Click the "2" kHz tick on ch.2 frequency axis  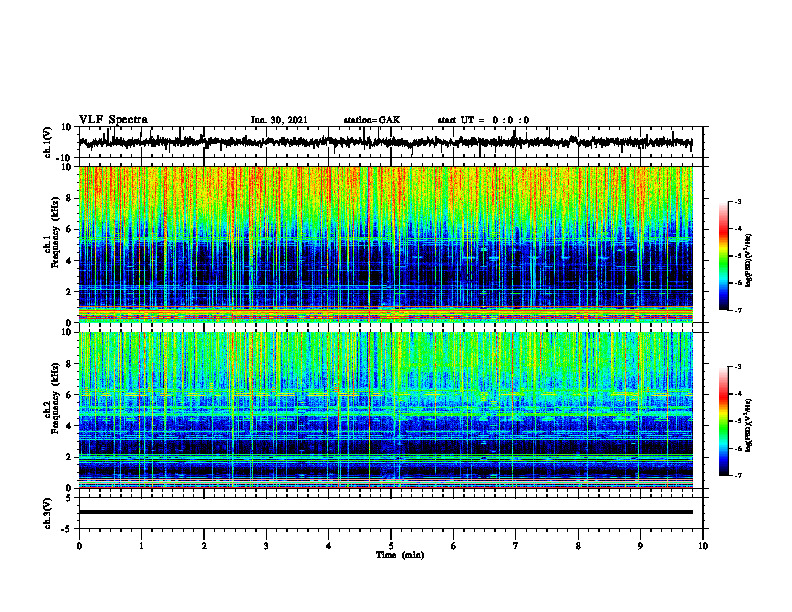pyautogui.click(x=70, y=457)
